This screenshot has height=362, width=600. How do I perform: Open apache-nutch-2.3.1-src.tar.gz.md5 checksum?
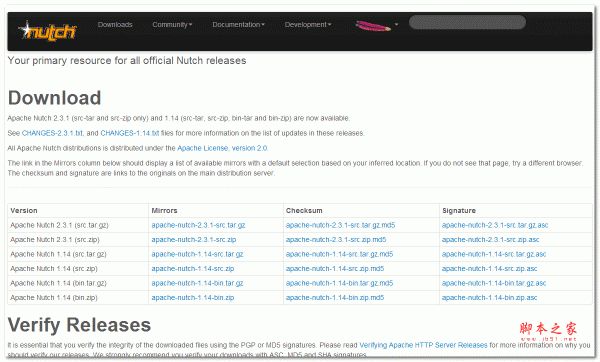(341, 225)
